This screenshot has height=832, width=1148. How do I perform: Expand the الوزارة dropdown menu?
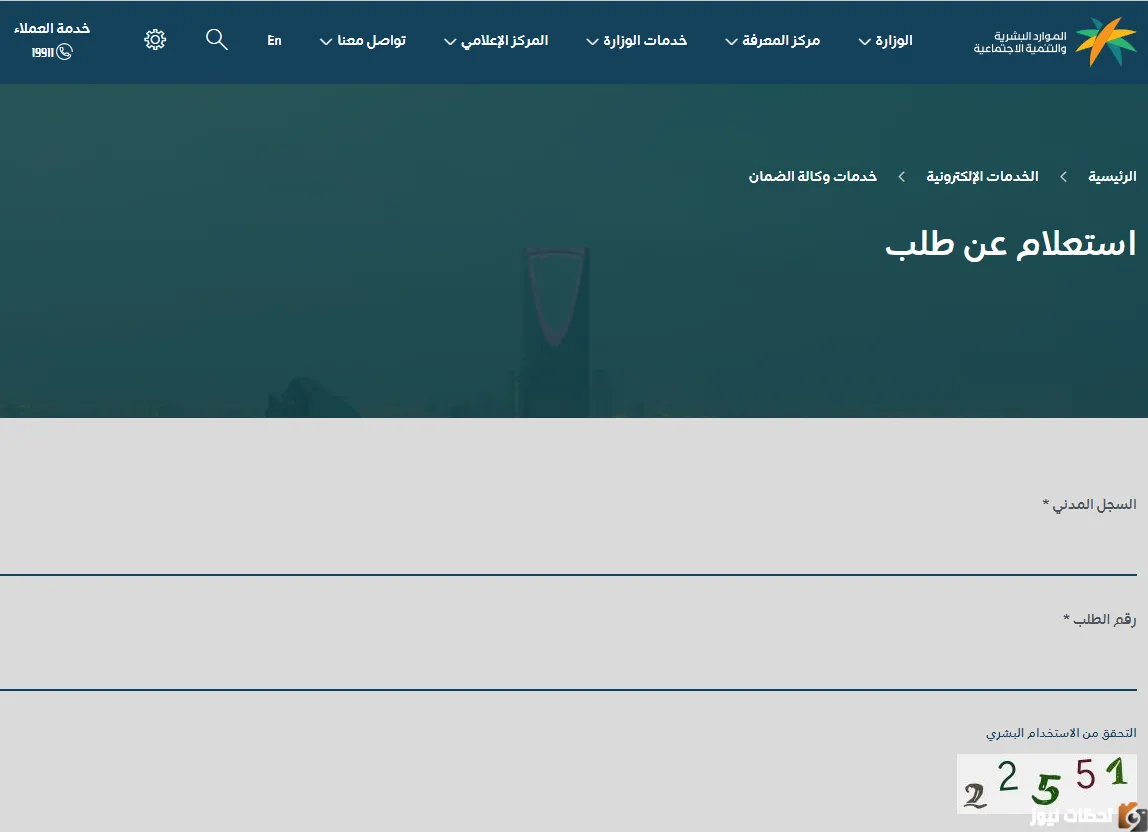(885, 41)
